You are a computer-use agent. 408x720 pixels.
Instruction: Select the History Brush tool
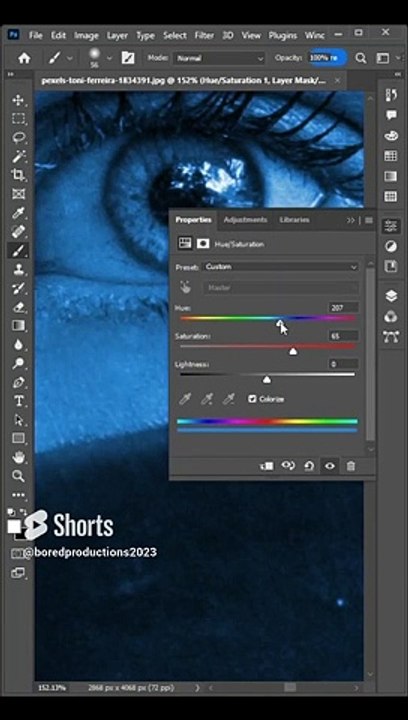click(x=18, y=288)
